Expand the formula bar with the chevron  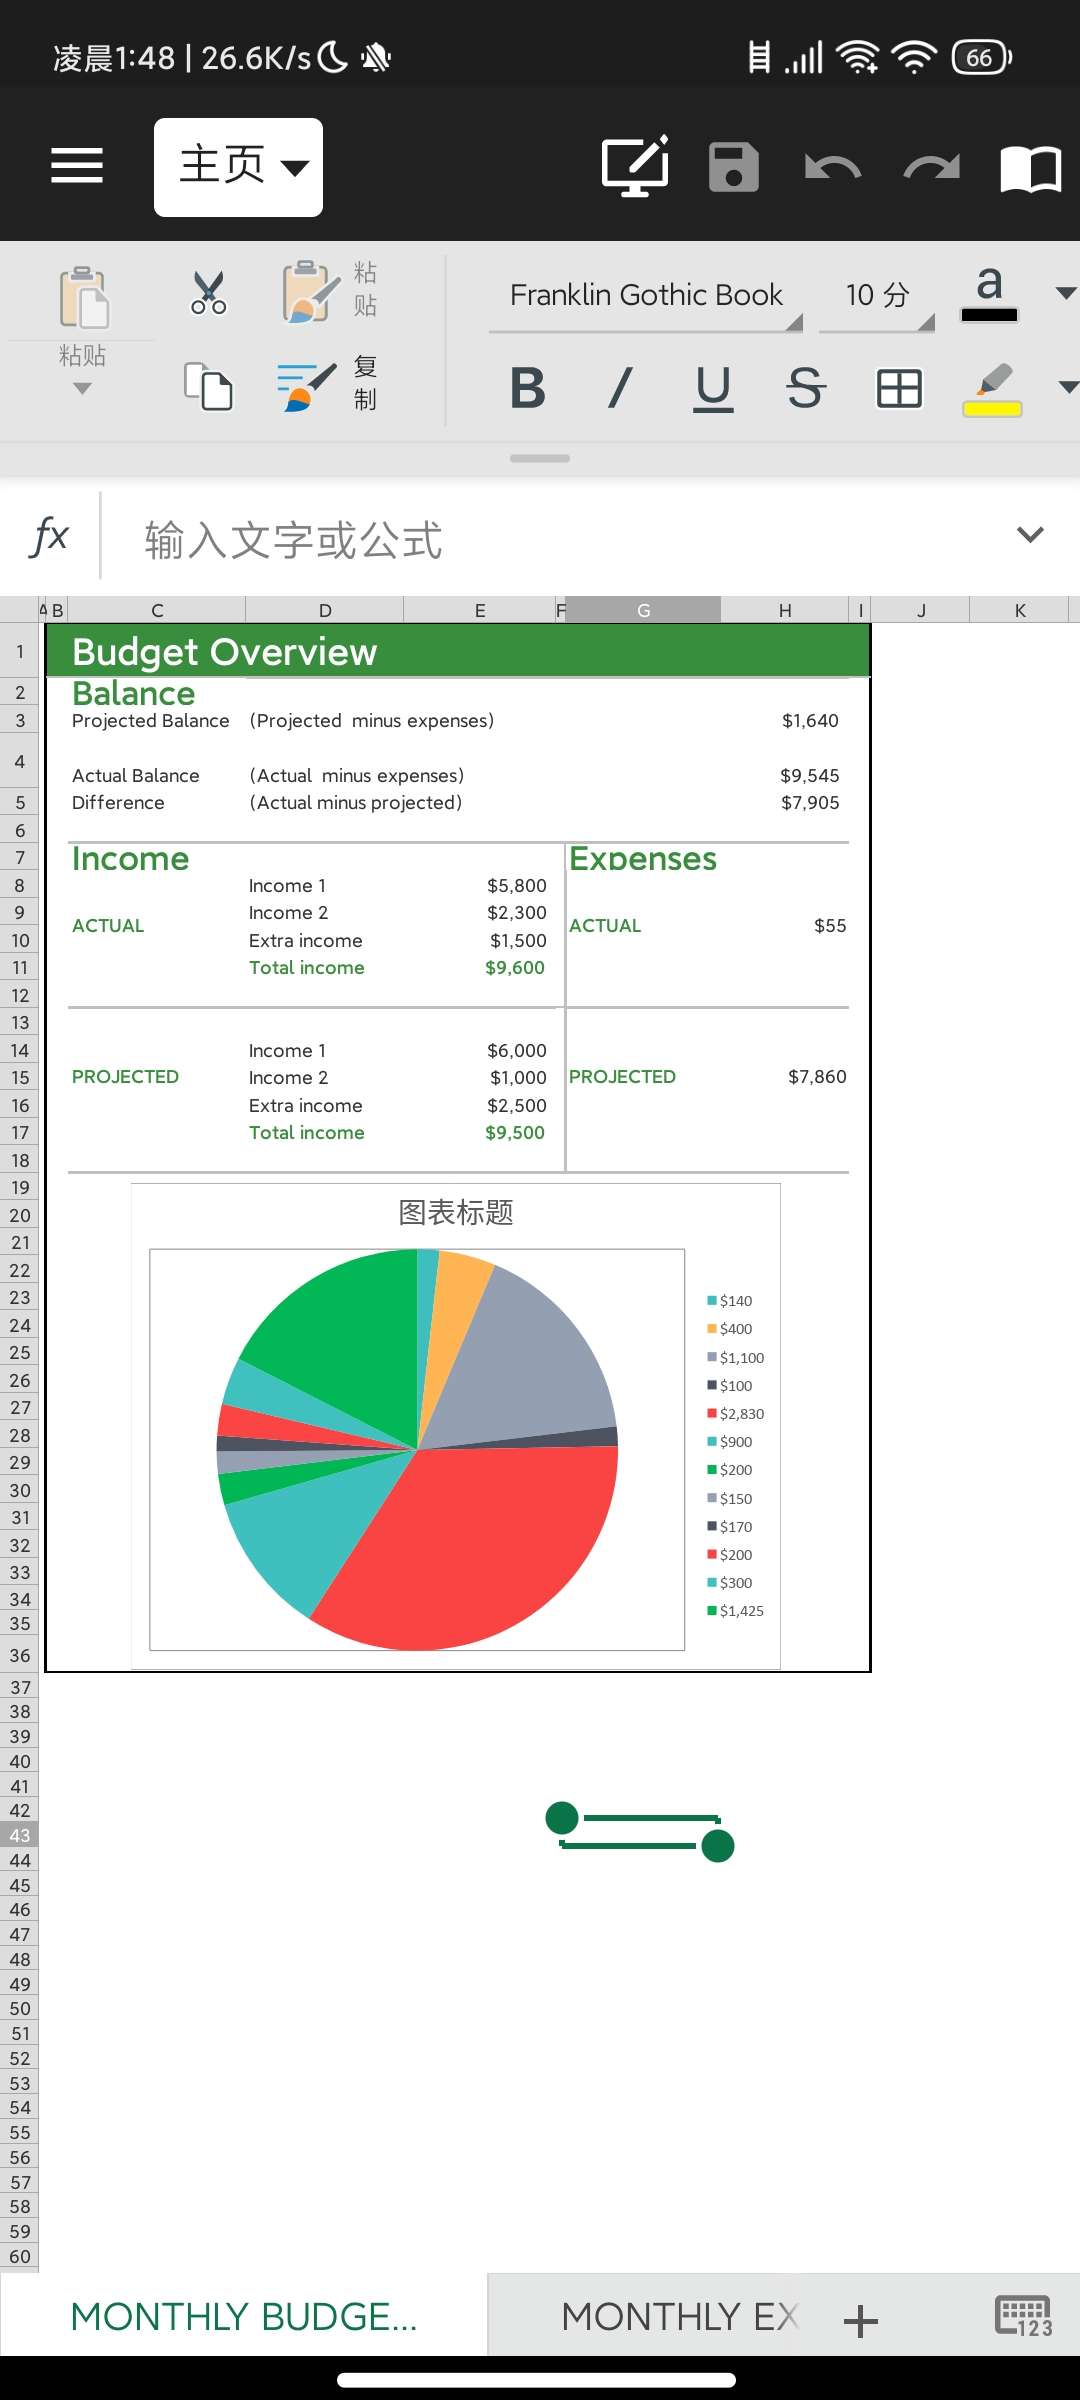pos(1030,535)
